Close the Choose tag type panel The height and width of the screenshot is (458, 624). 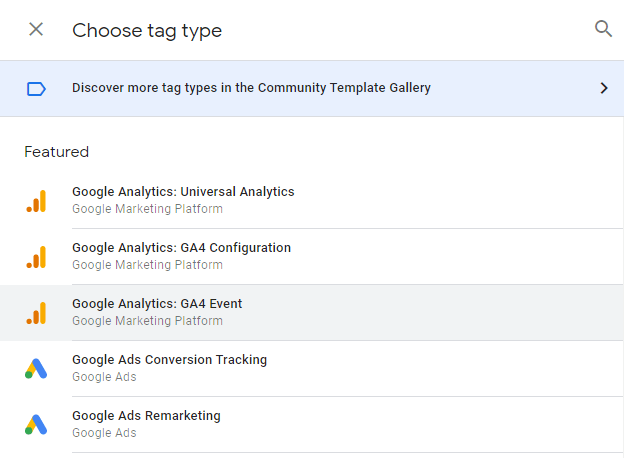(x=36, y=29)
